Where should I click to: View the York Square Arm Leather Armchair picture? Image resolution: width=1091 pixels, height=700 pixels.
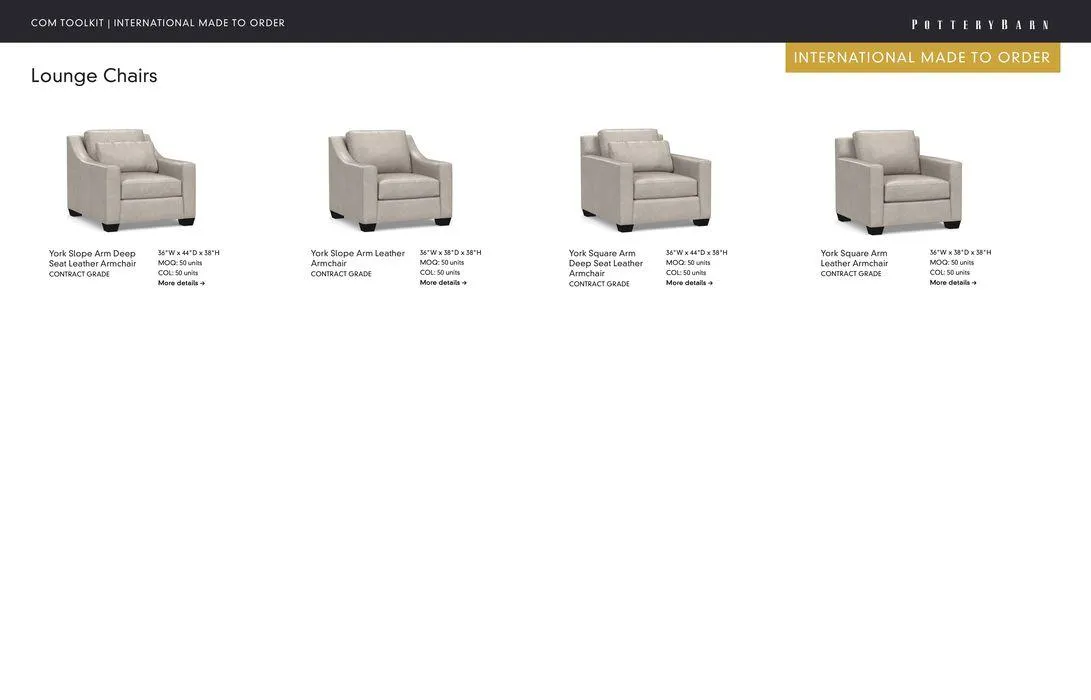pos(898,181)
